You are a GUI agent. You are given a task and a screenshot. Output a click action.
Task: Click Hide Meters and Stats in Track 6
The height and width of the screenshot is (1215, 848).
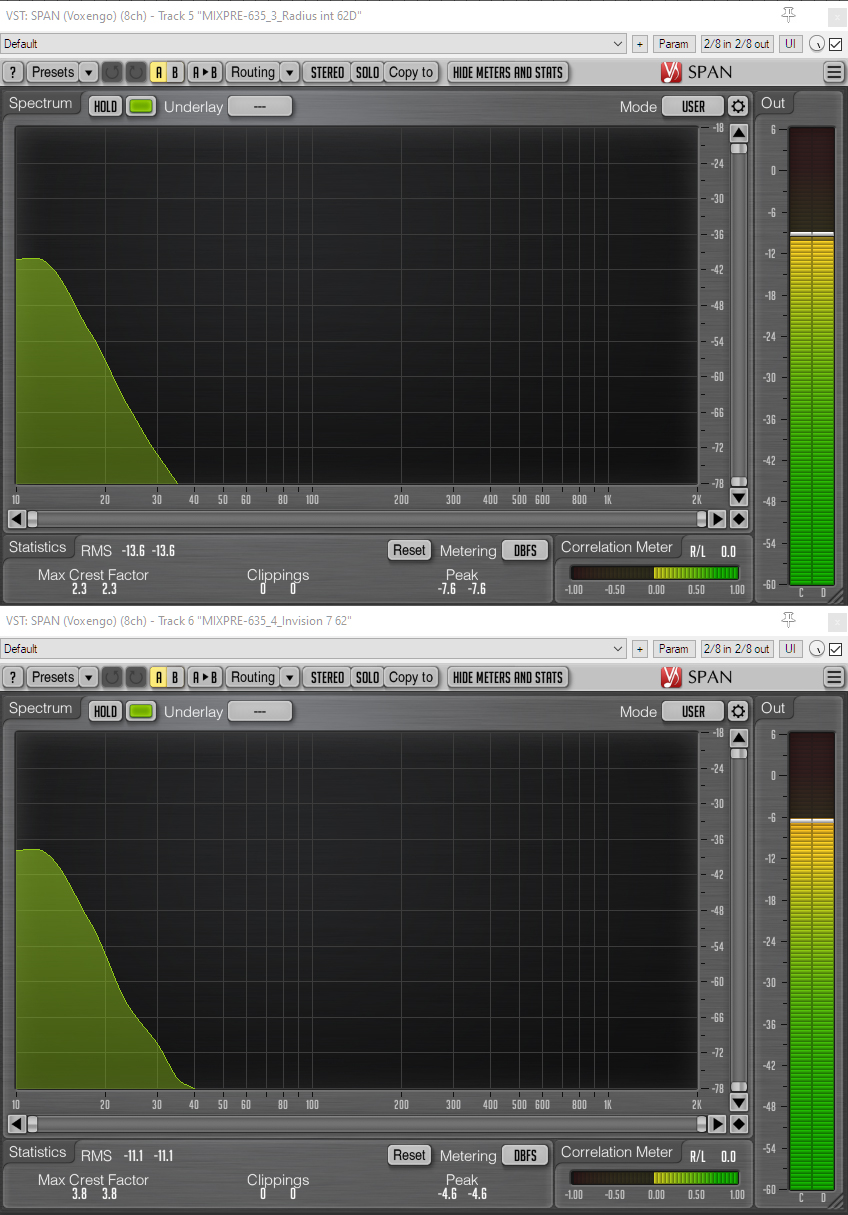tap(508, 677)
